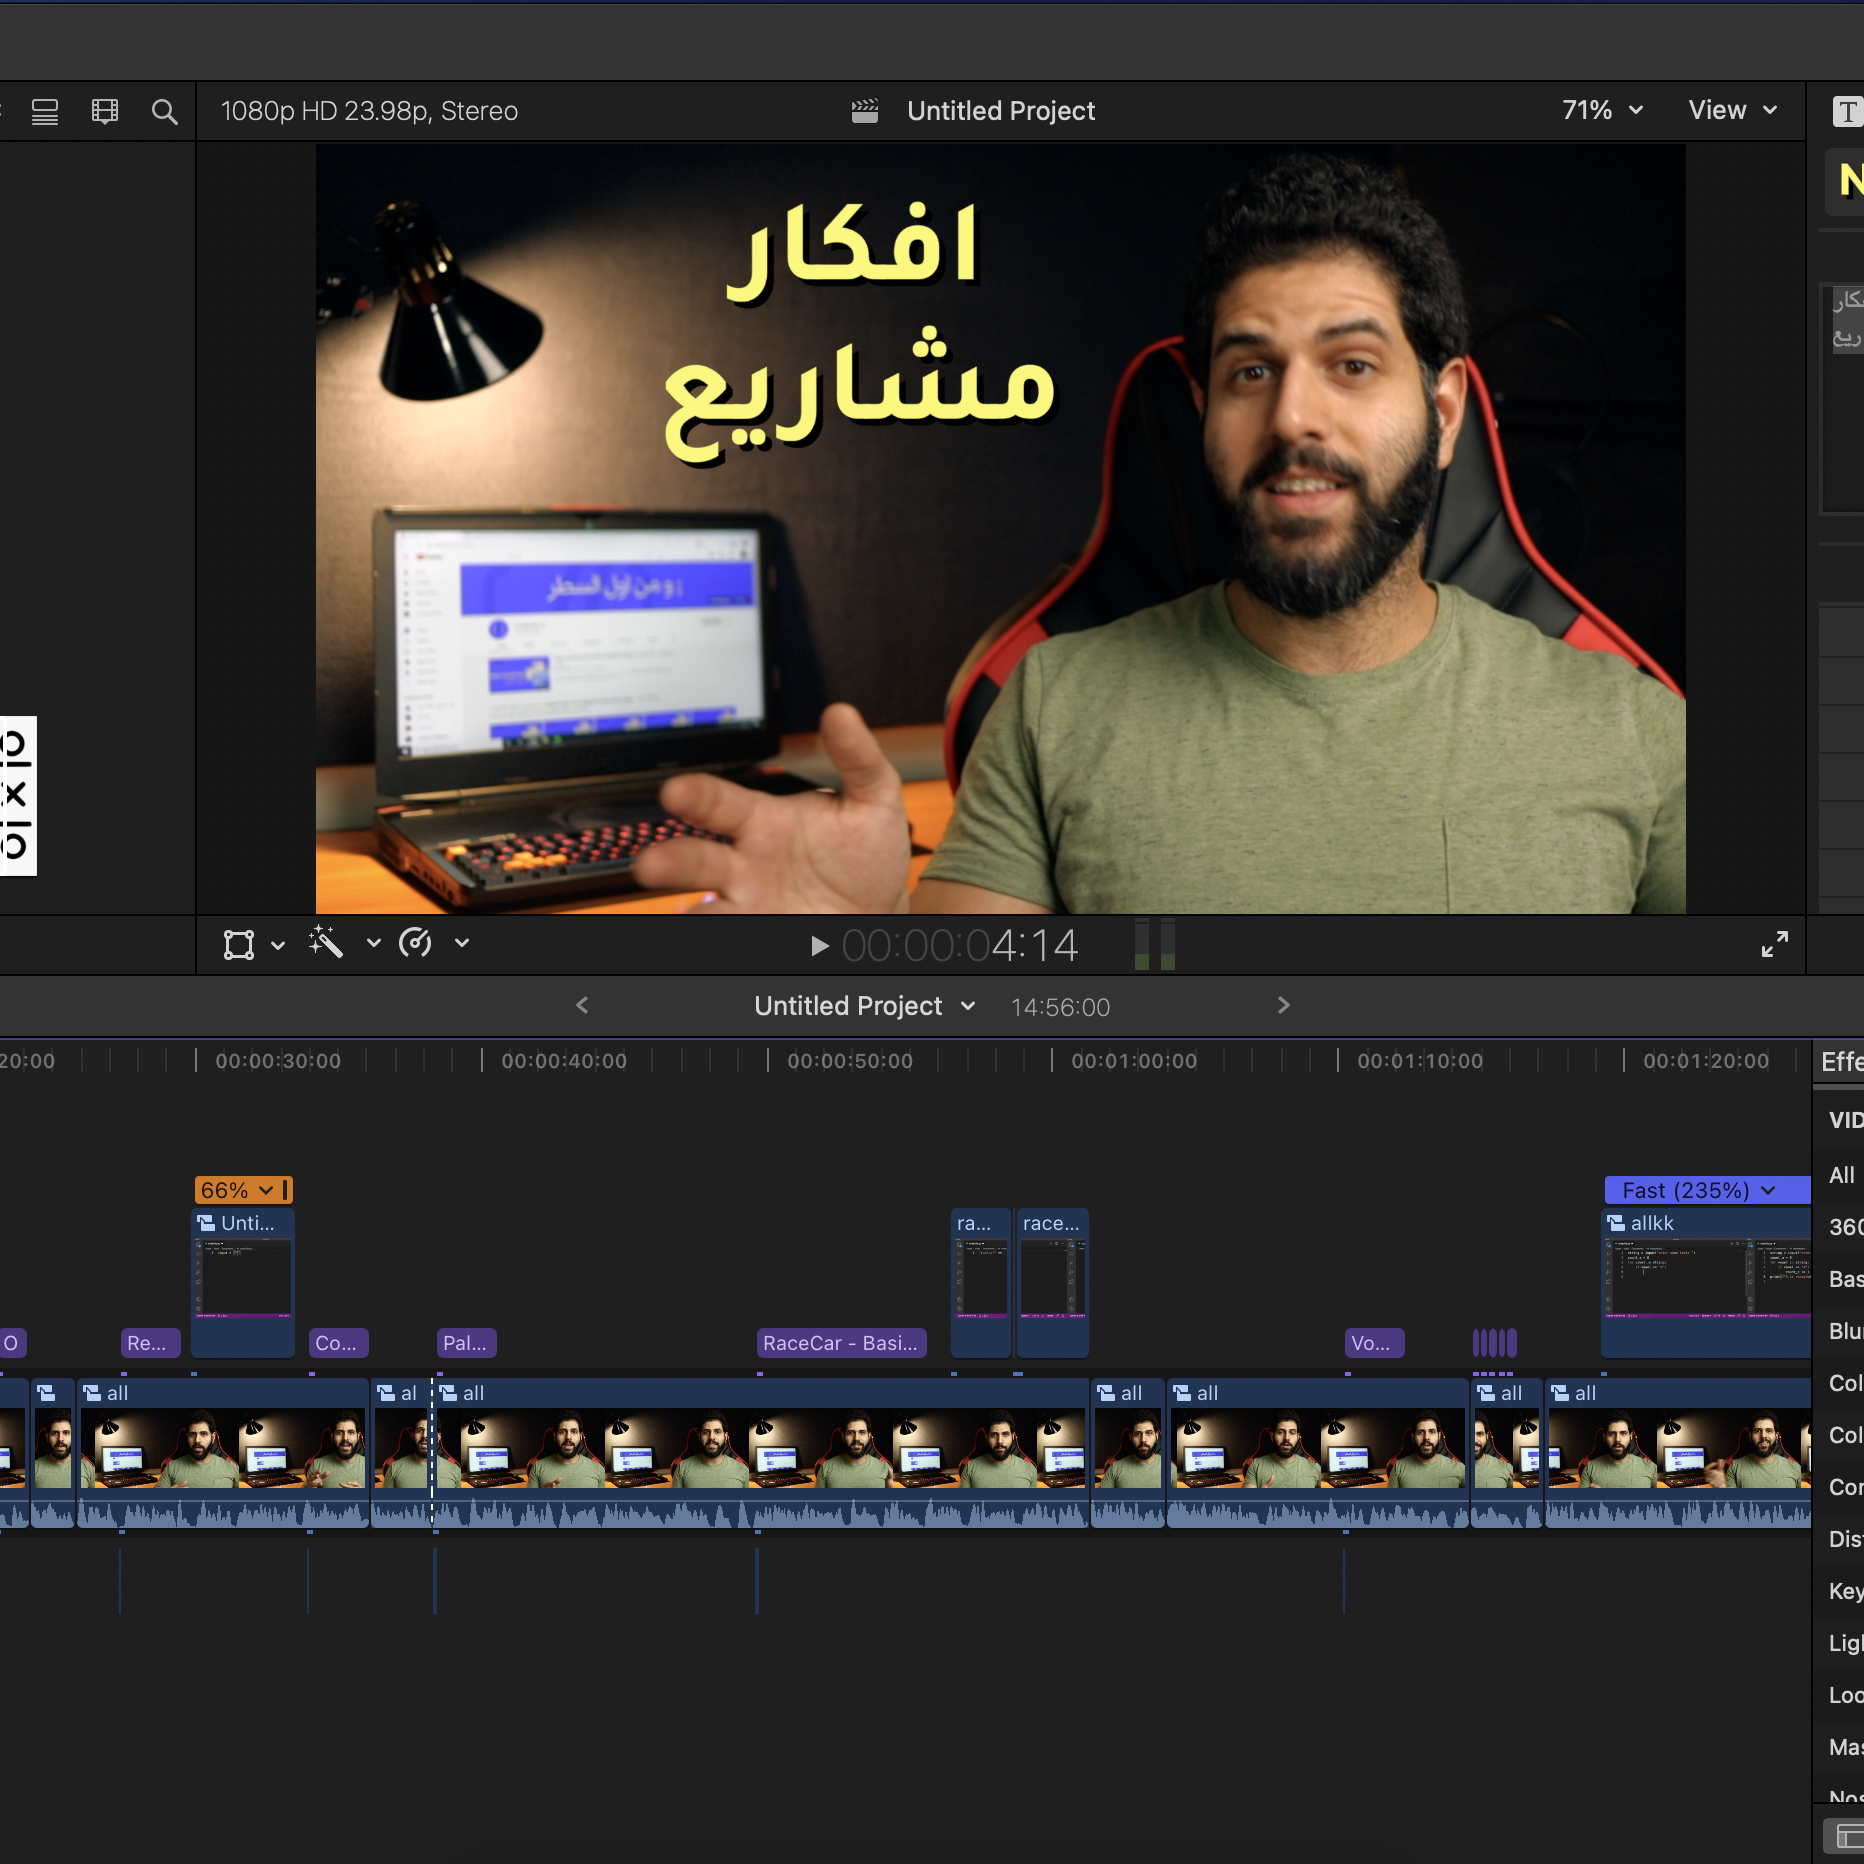
Task: Click the magic wand enhancements icon
Action: click(327, 943)
